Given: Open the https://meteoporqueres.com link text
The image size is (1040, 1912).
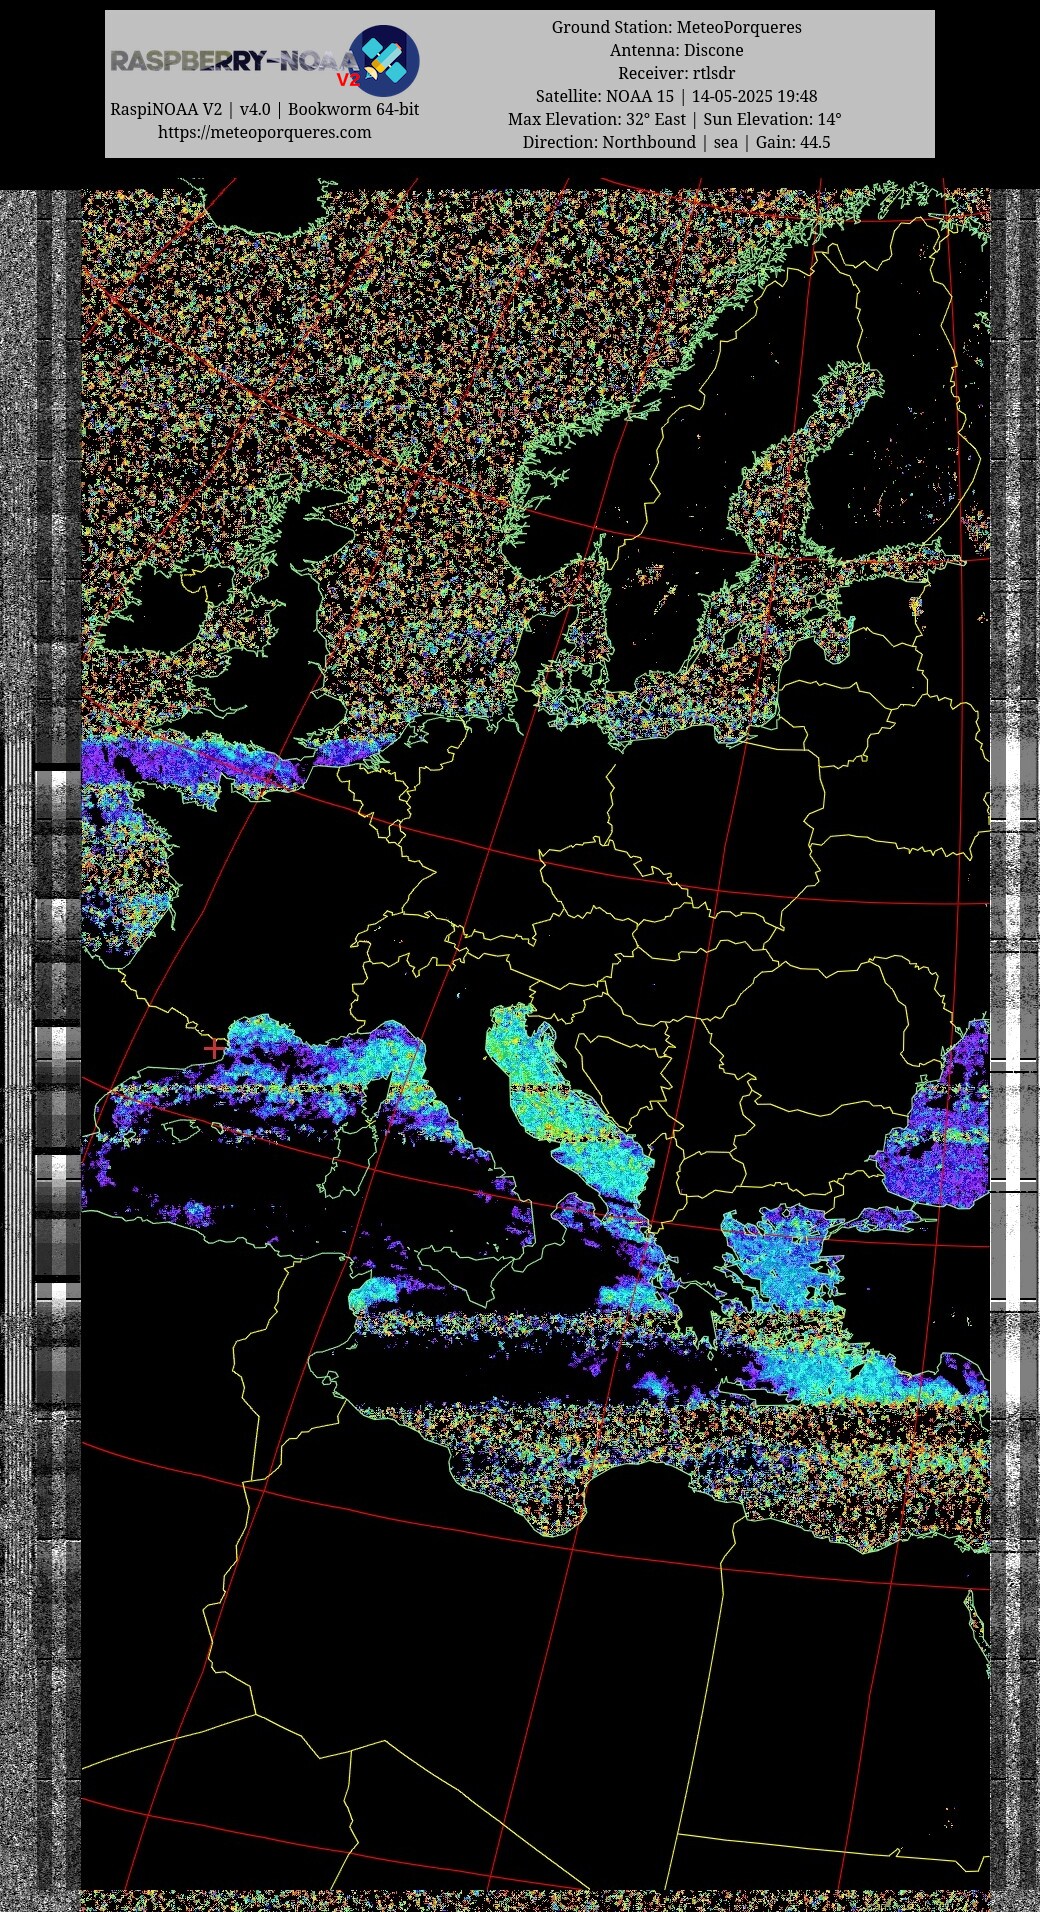Looking at the screenshot, I should click(264, 132).
